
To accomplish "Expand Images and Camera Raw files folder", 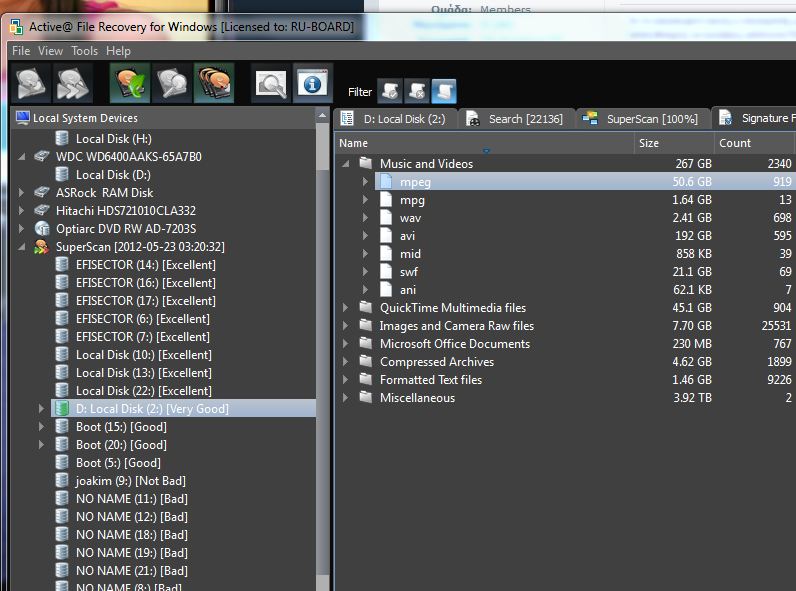I will (x=346, y=326).
